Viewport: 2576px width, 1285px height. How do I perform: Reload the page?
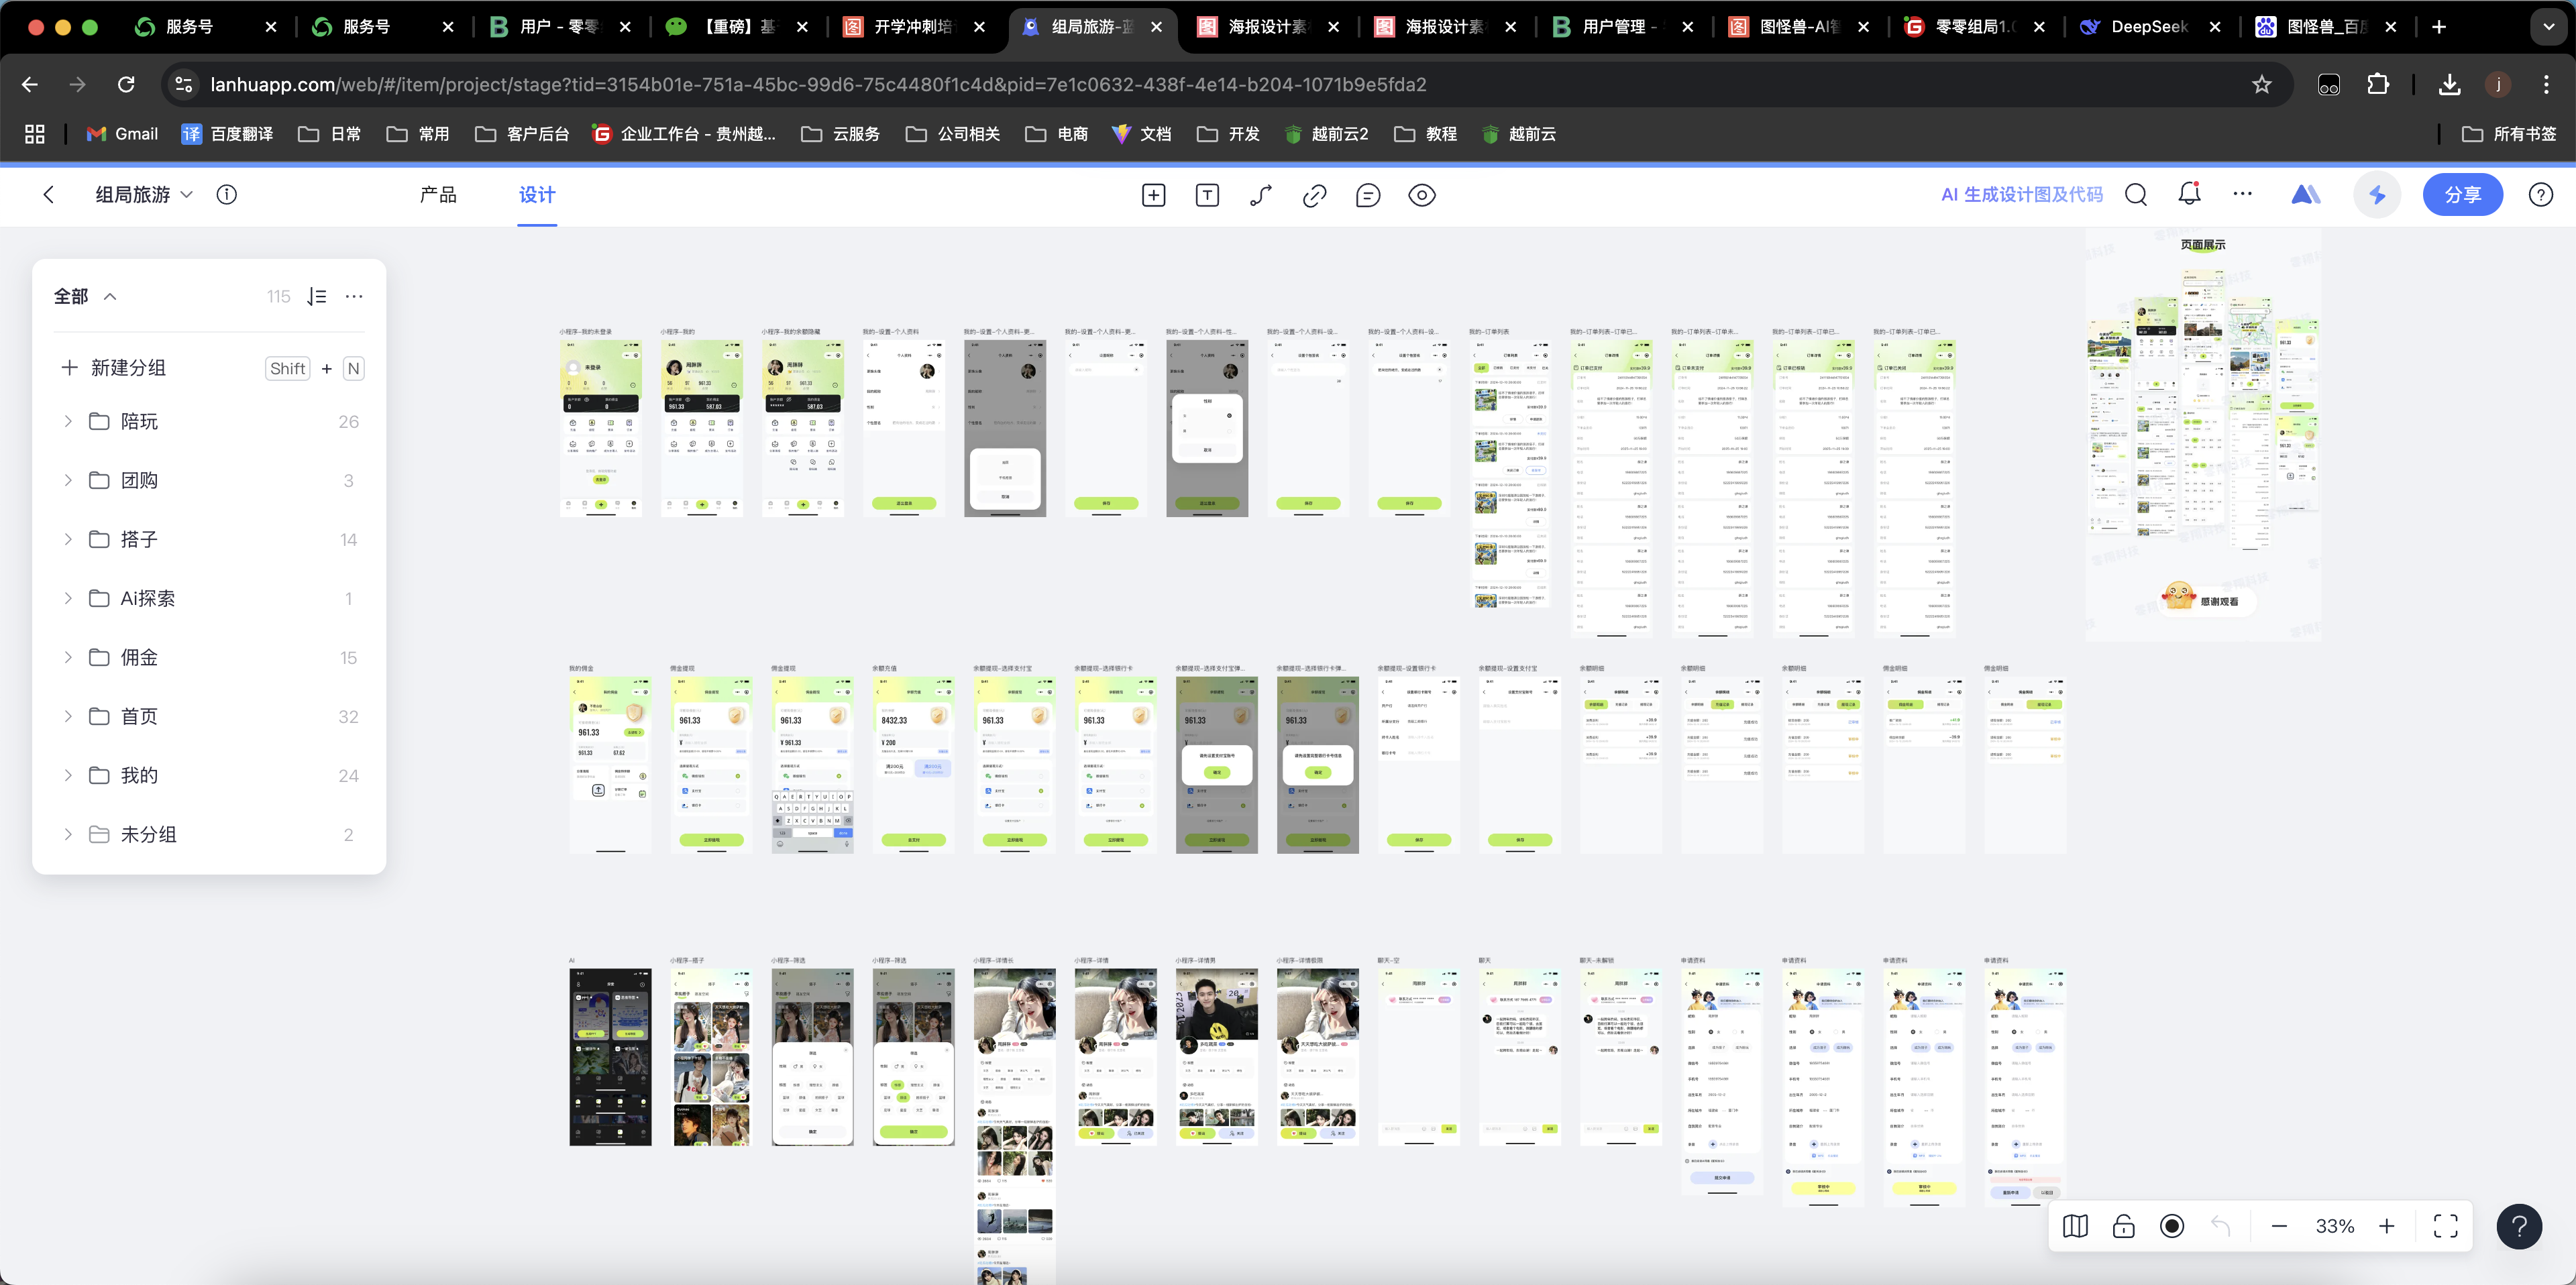(x=126, y=85)
